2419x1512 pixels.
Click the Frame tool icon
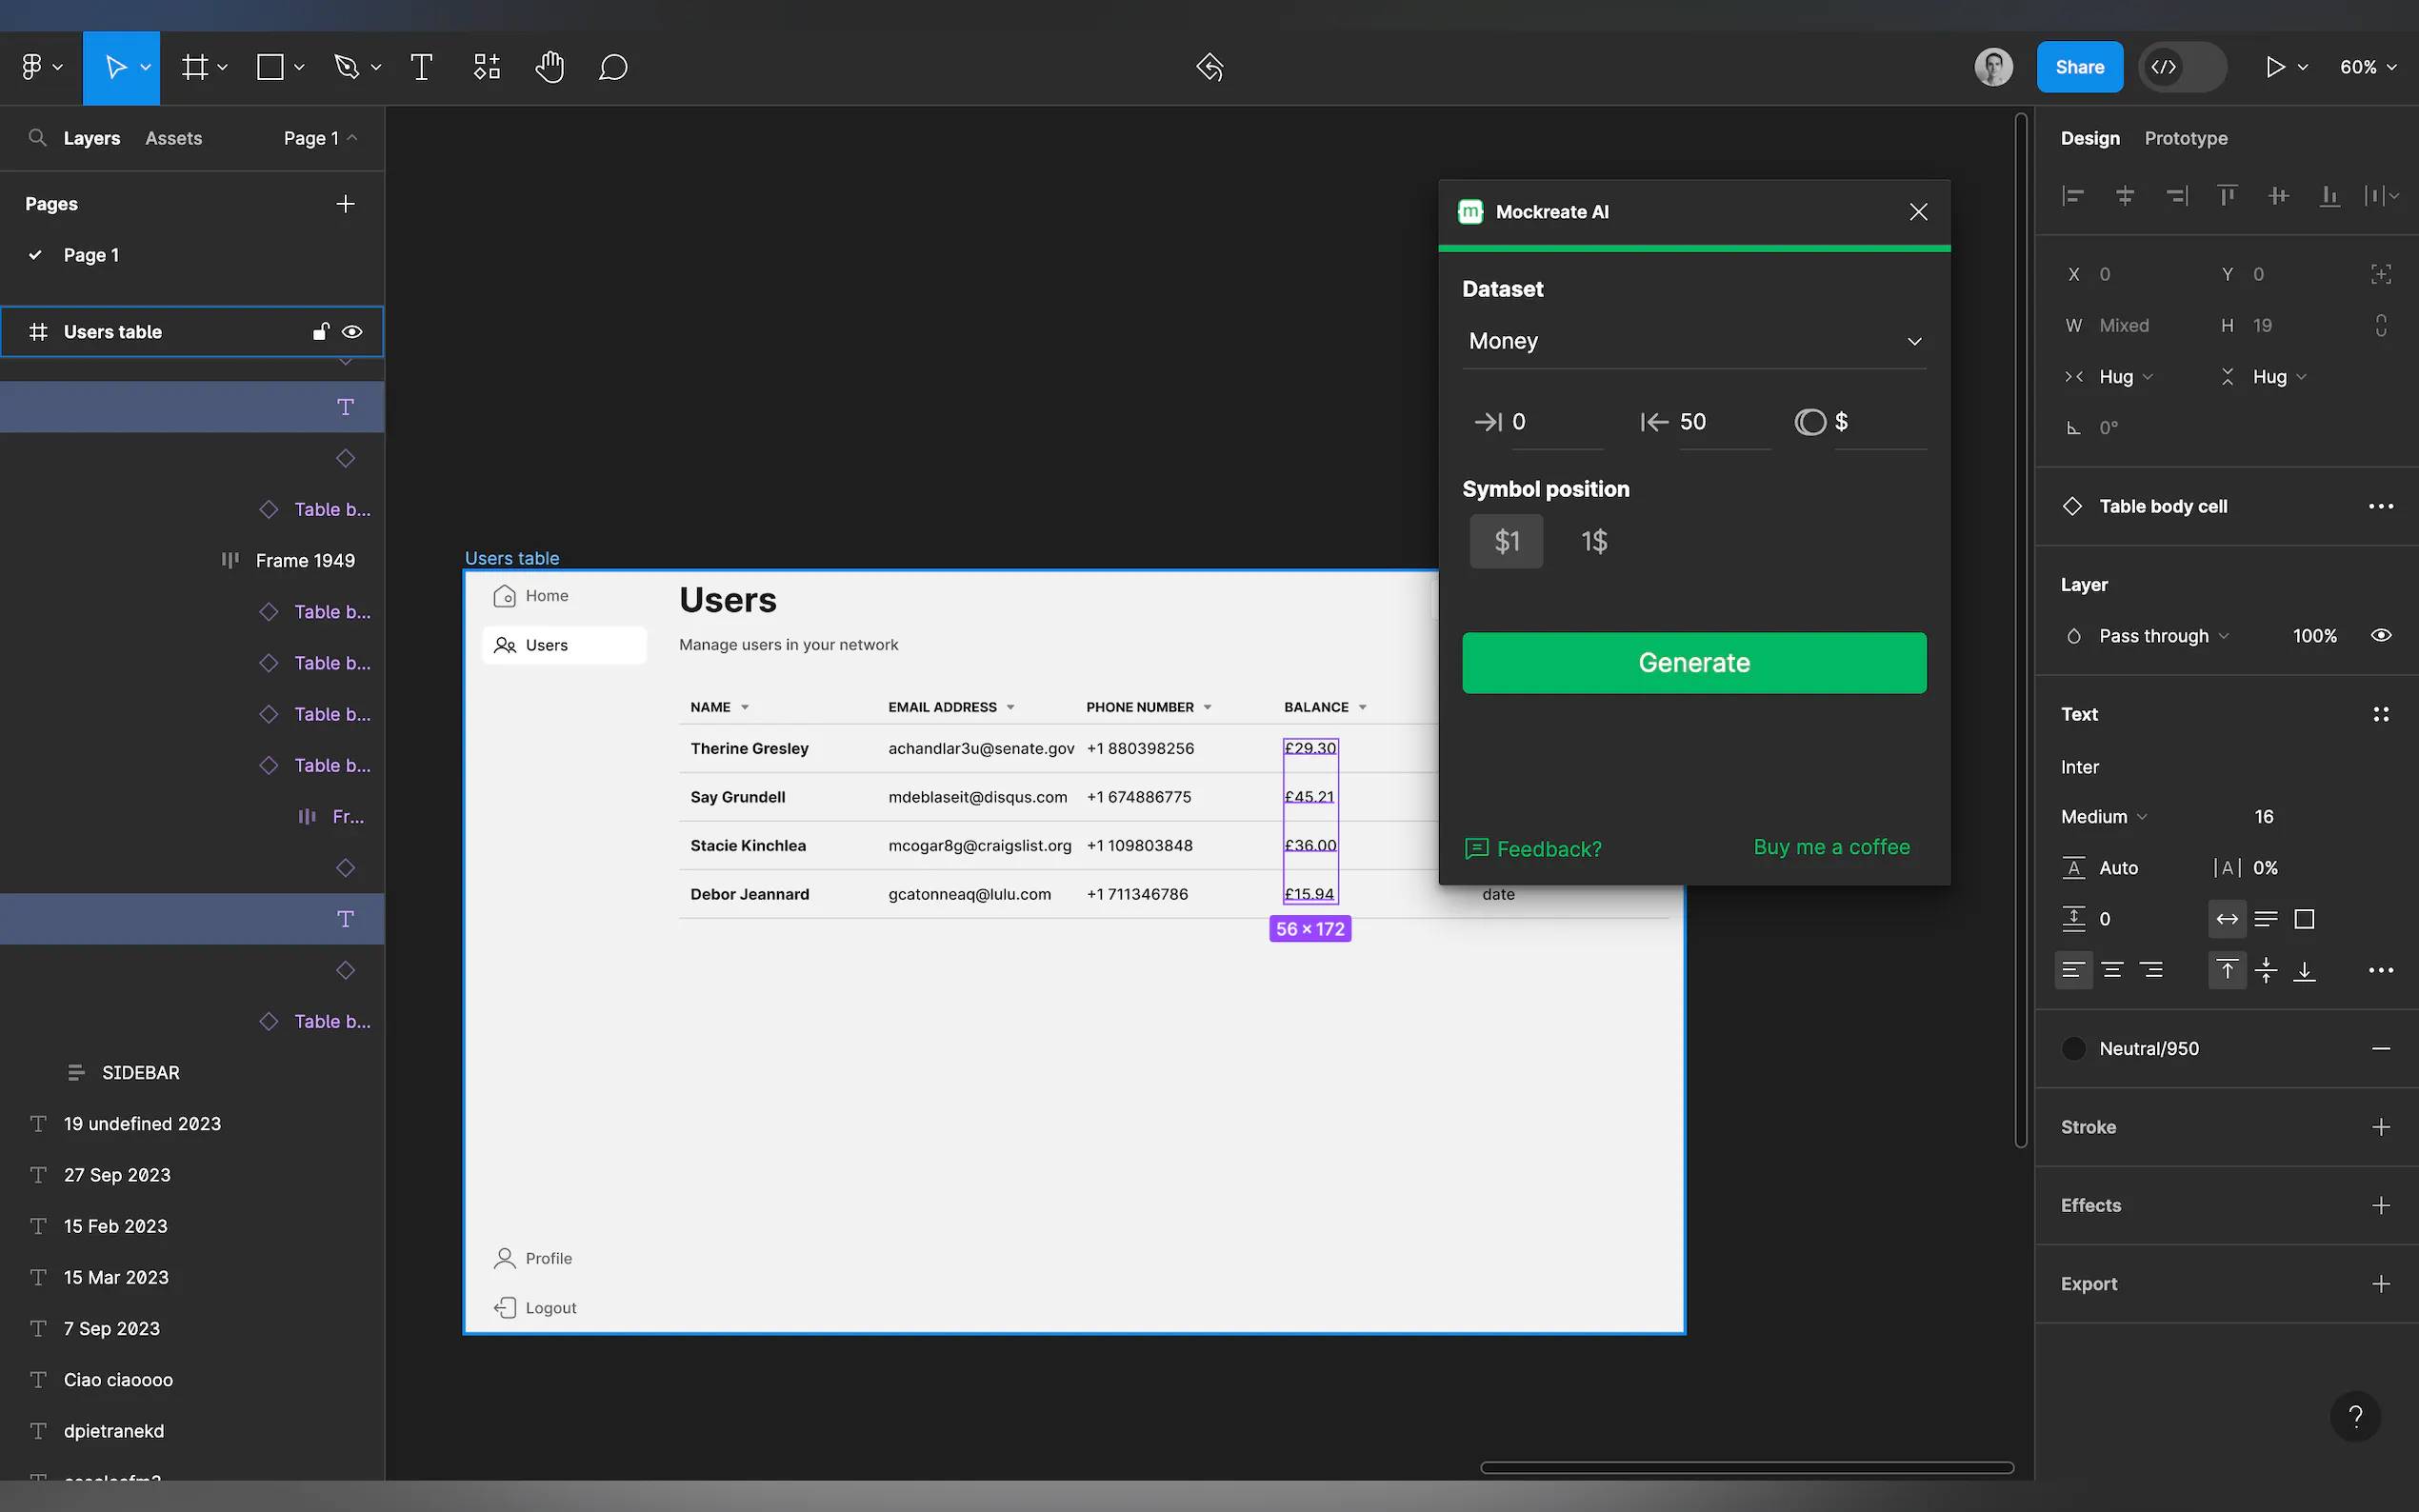pos(195,67)
